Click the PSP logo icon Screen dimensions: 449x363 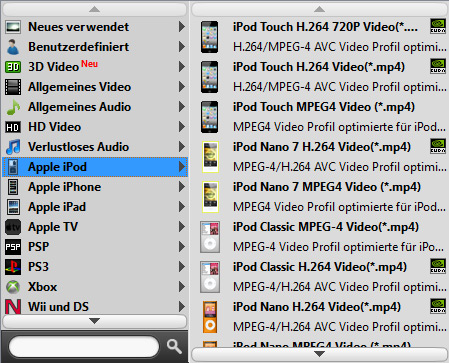[x=13, y=247]
